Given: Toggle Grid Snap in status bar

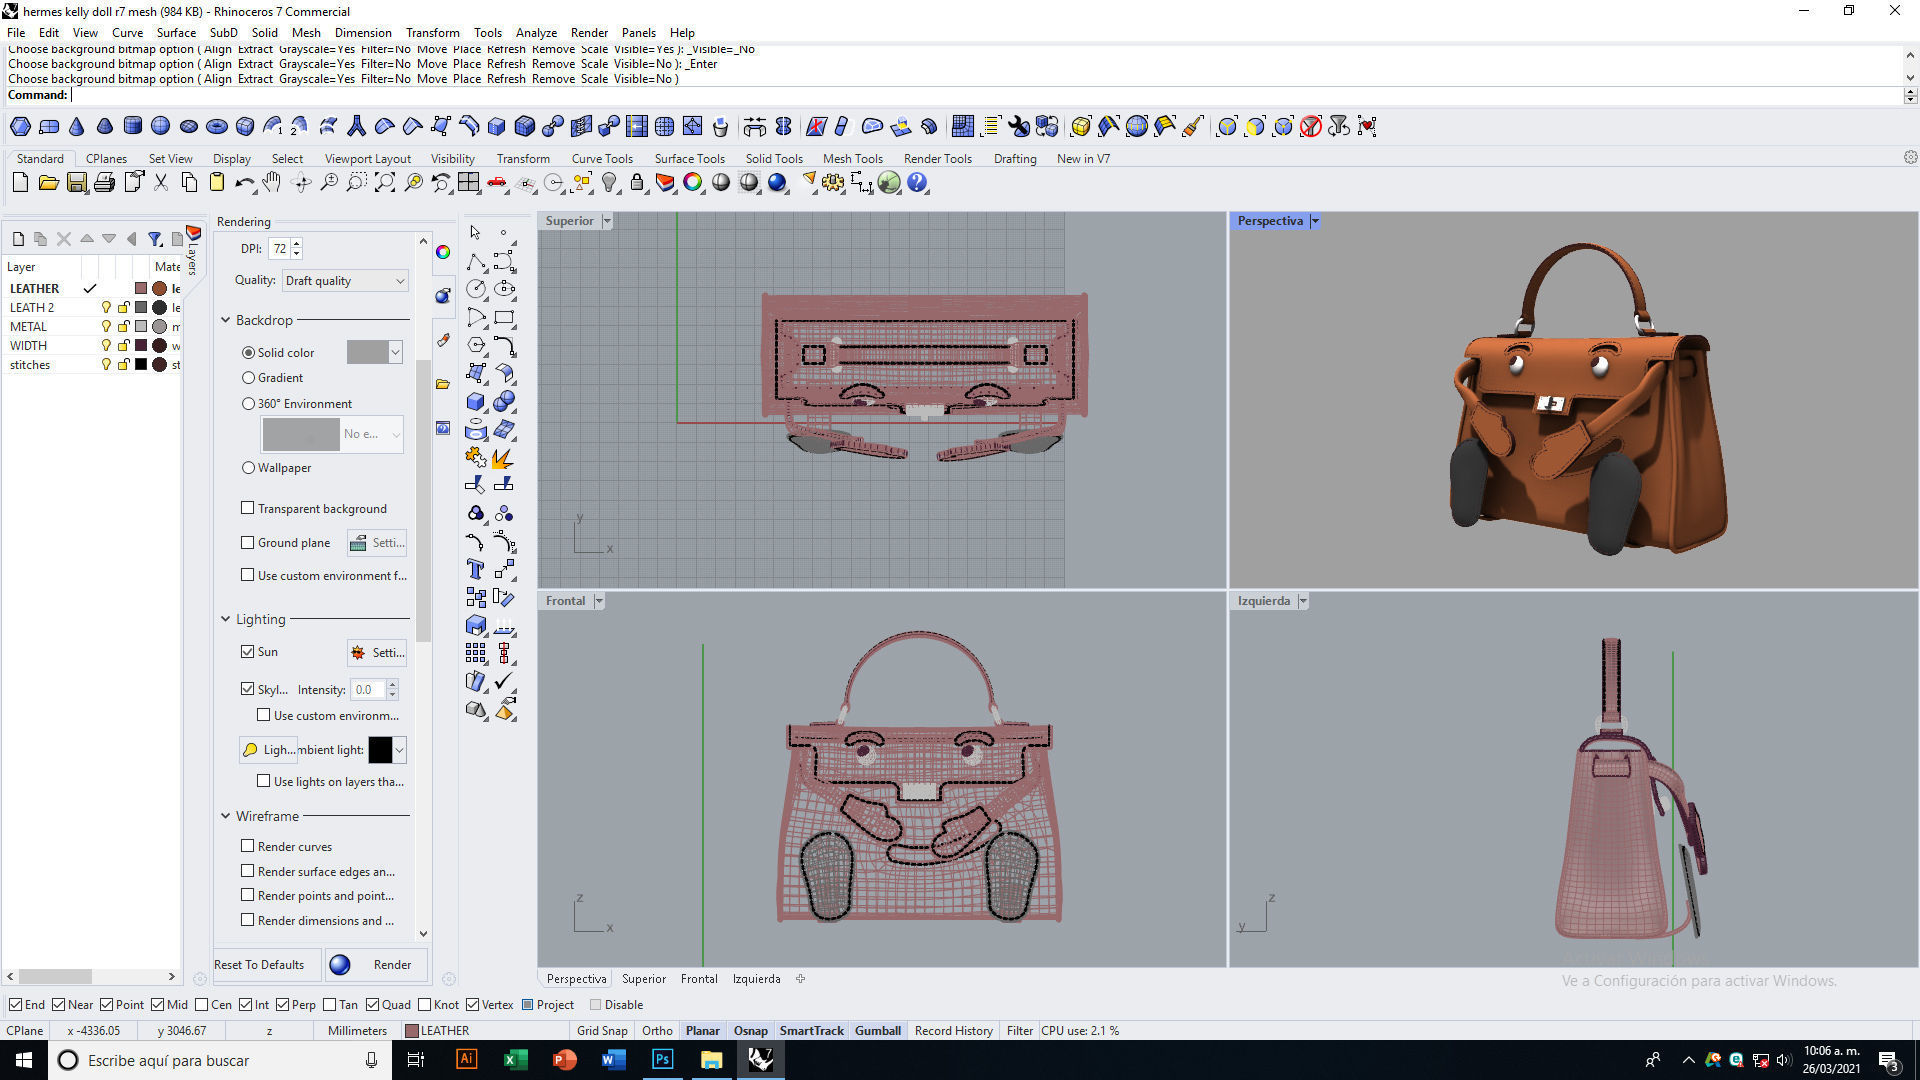Looking at the screenshot, I should point(602,1030).
